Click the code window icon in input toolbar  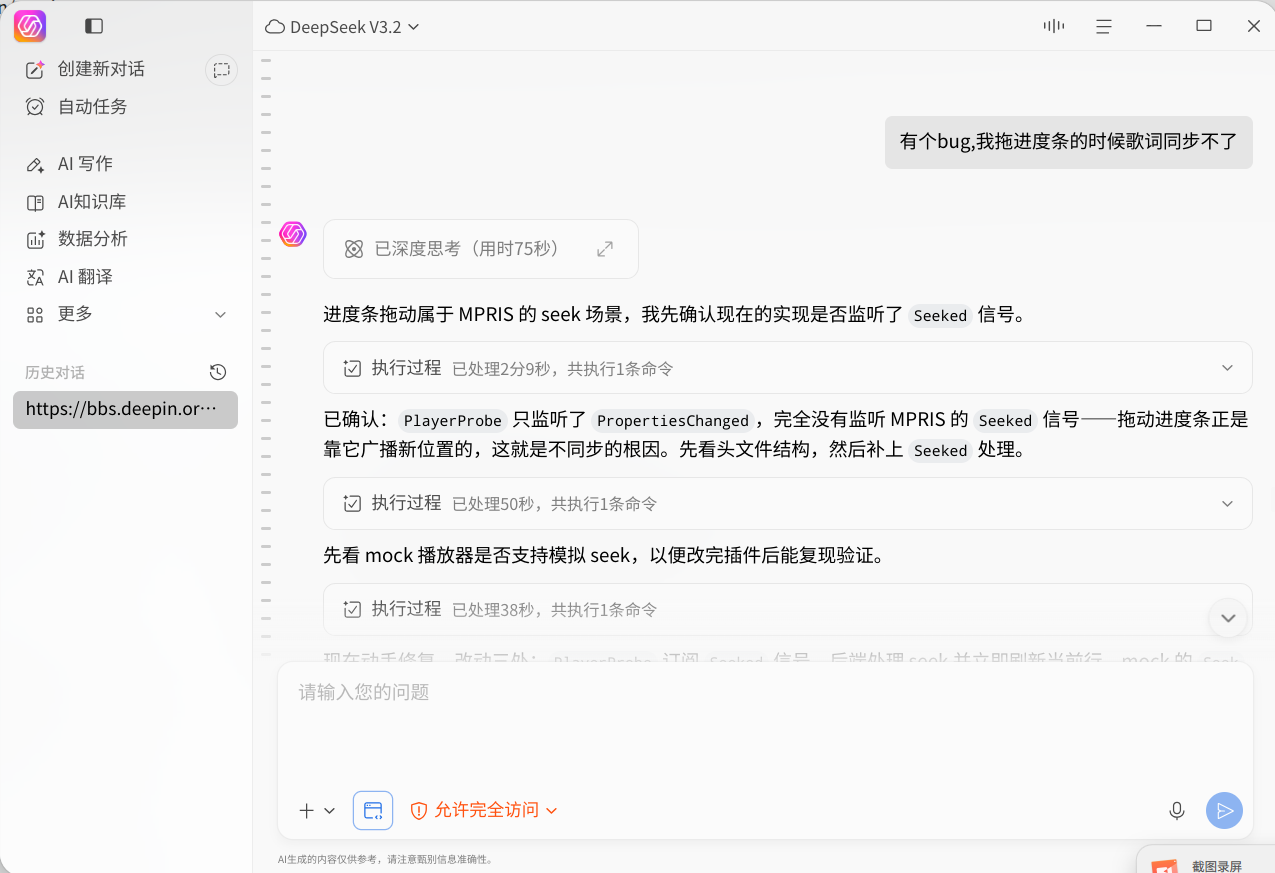[373, 810]
